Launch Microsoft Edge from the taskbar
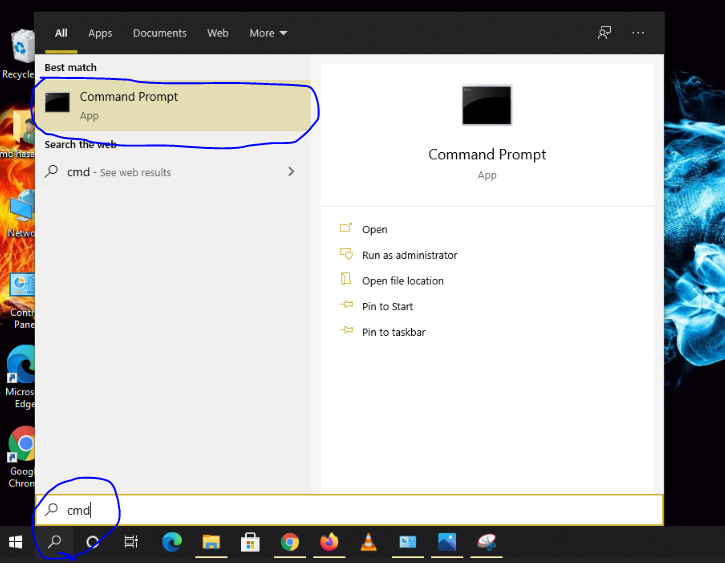725x581 pixels. (172, 542)
